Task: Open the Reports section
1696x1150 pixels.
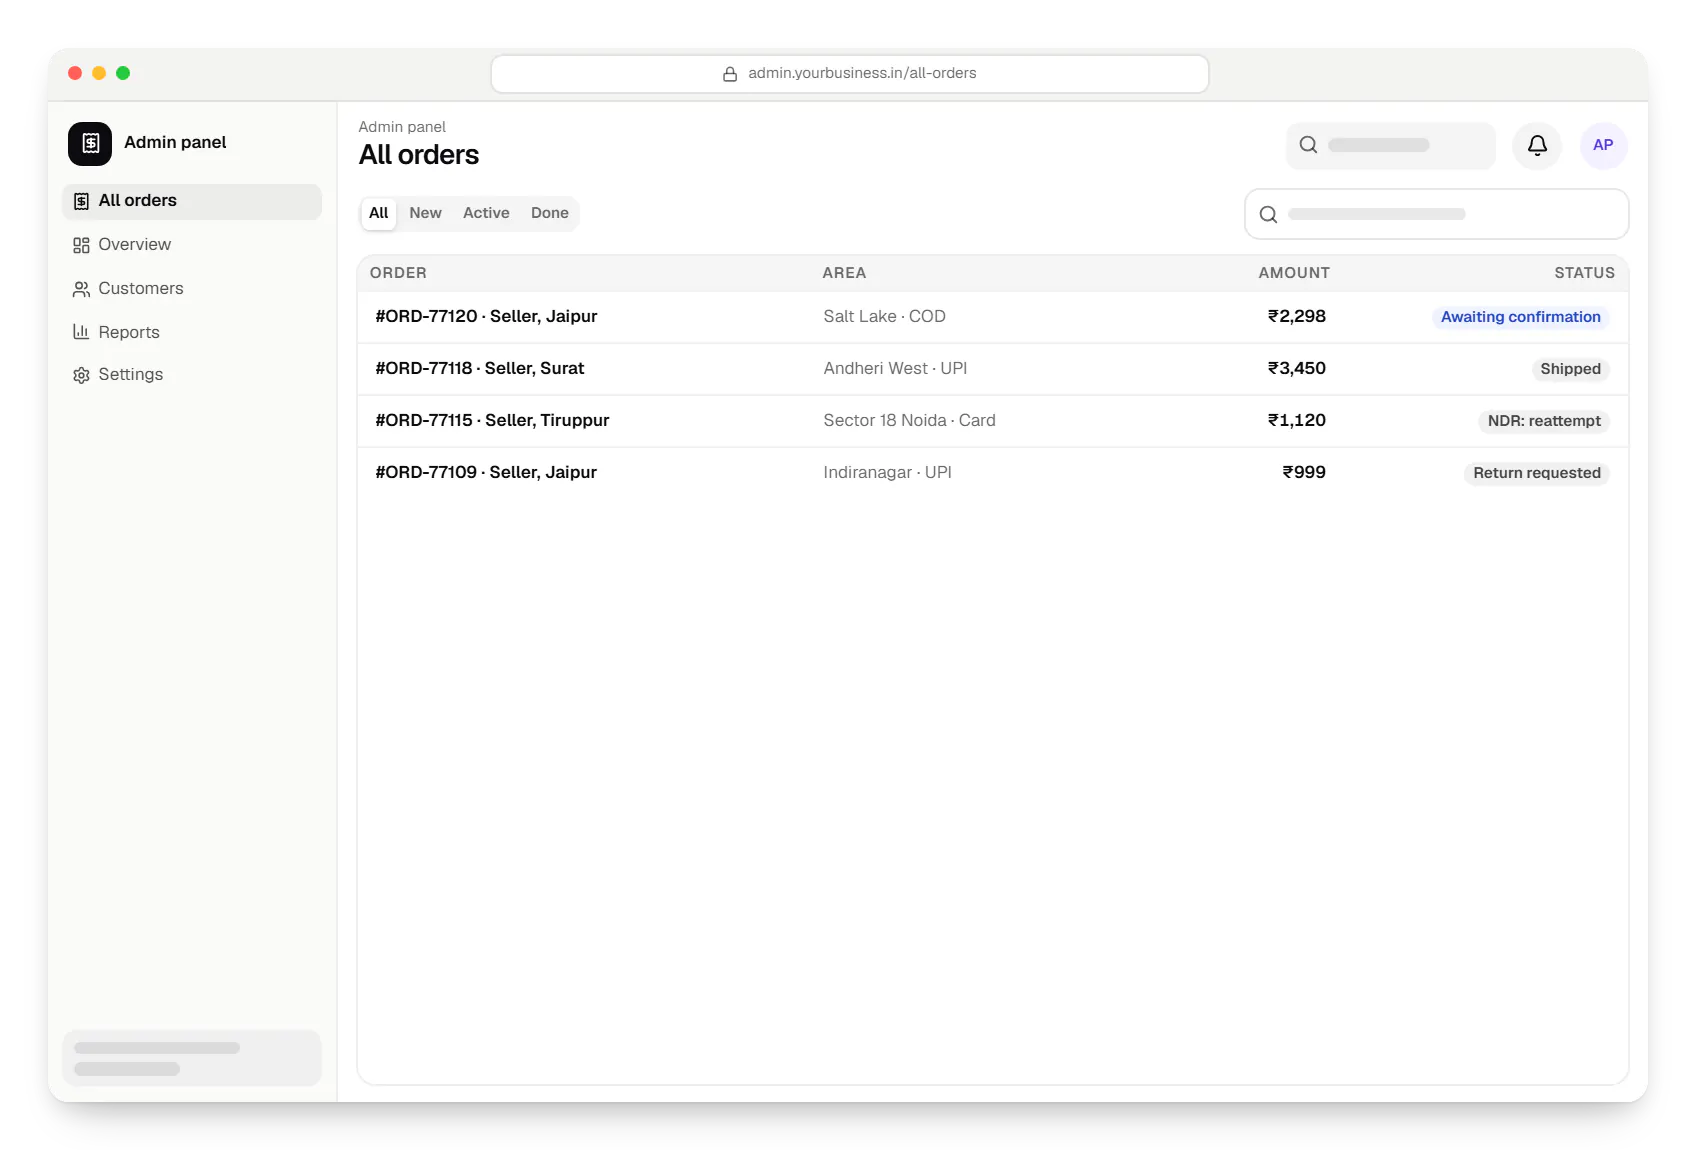Action: [x=192, y=332]
